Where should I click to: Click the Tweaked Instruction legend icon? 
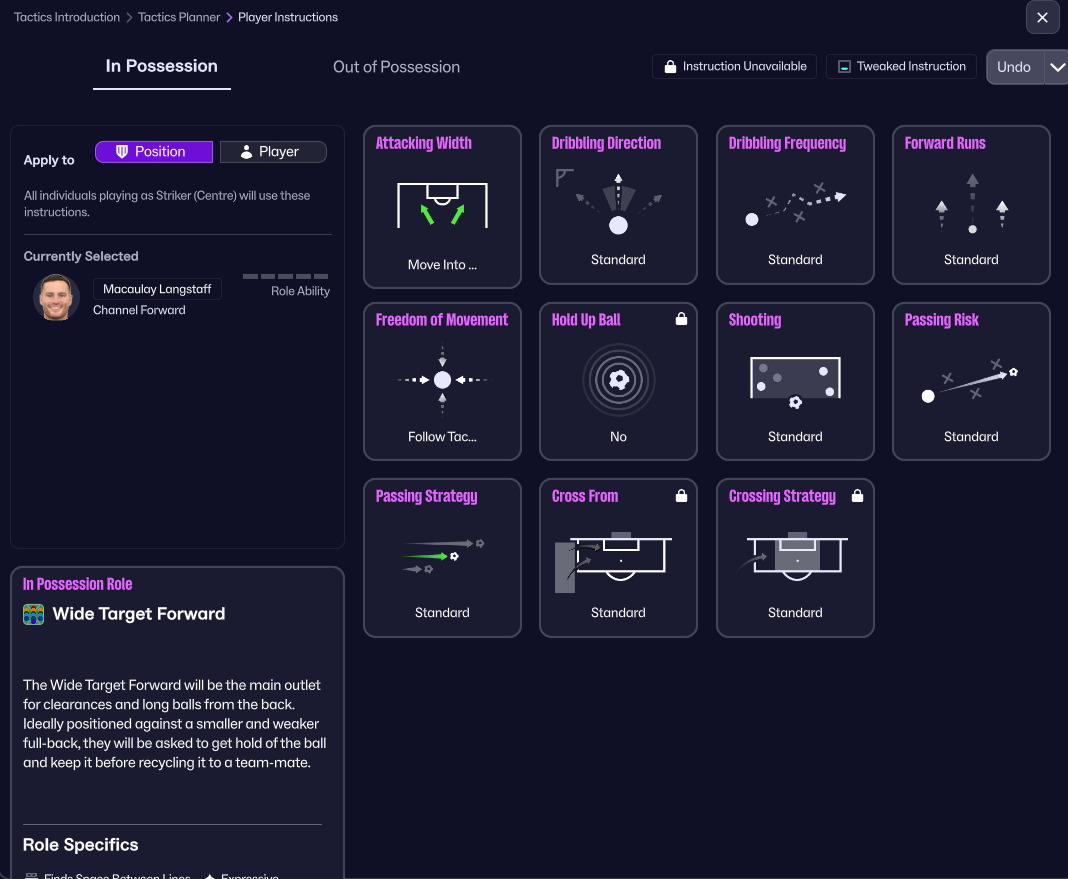[x=844, y=66]
